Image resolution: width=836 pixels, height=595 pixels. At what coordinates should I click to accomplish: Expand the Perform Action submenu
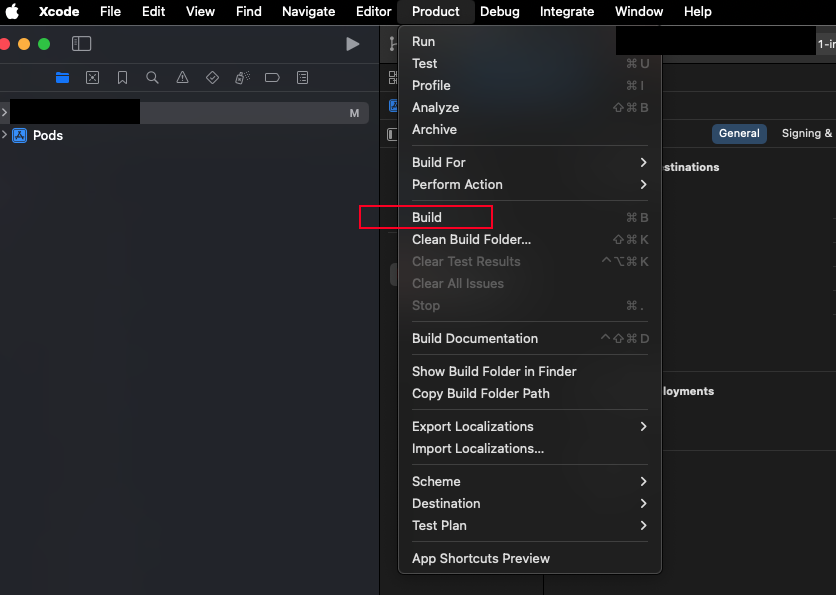(x=530, y=184)
